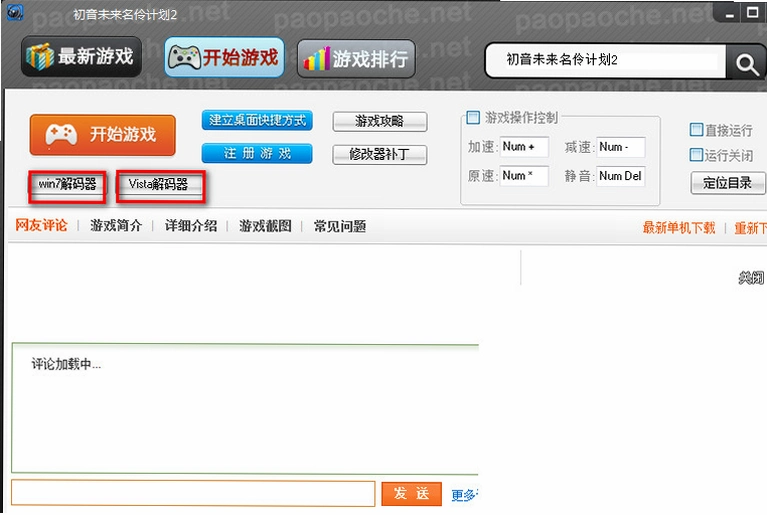
Task: Open the 更多 comments link
Action: point(464,495)
